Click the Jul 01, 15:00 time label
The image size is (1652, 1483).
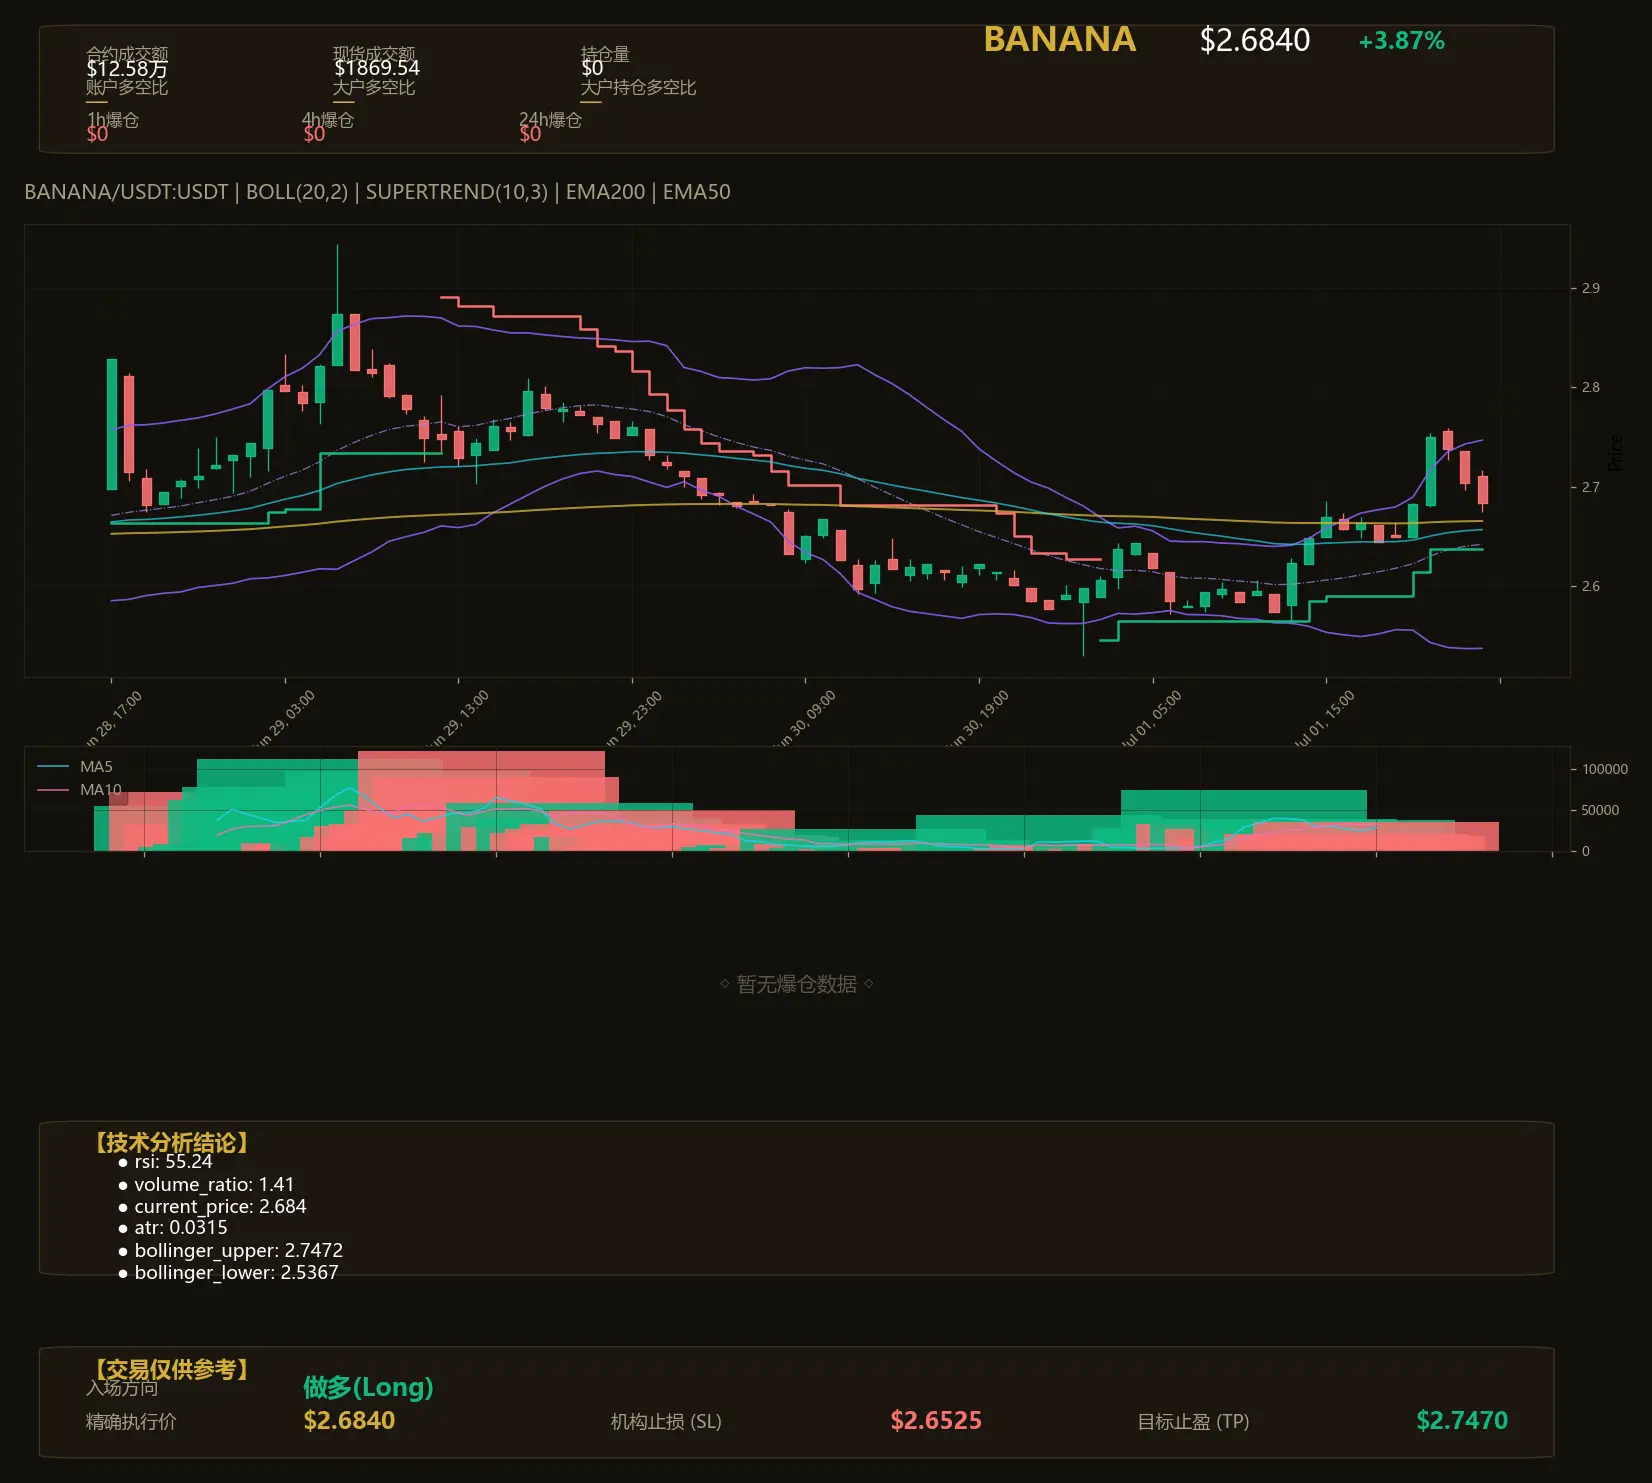tap(1326, 720)
